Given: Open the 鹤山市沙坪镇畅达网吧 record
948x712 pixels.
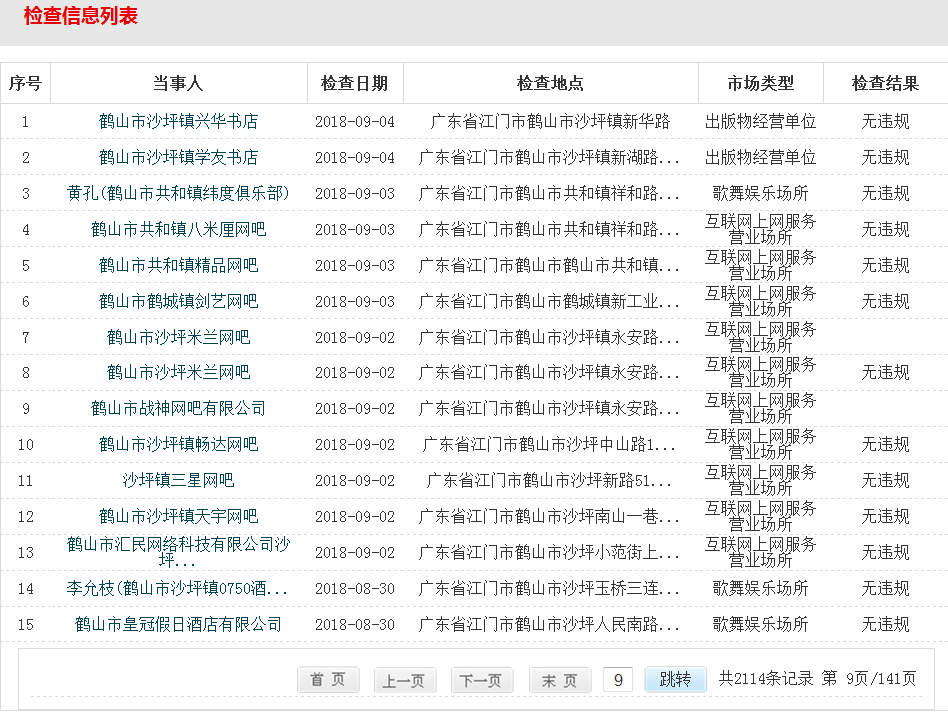Looking at the screenshot, I should pyautogui.click(x=178, y=444).
